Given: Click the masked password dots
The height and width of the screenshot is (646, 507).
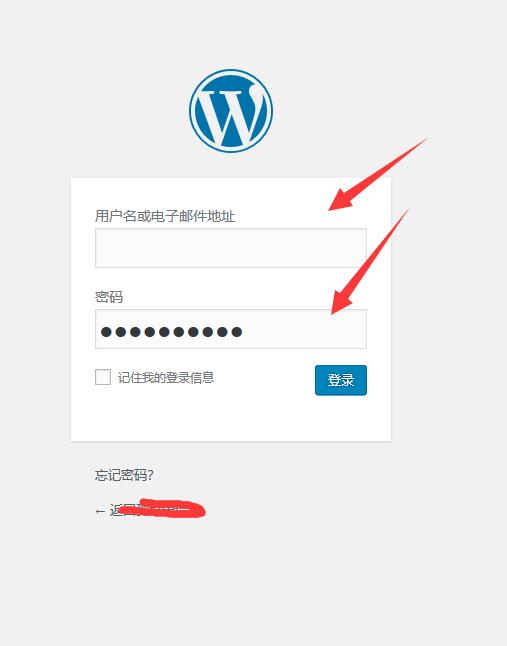Looking at the screenshot, I should 171,332.
